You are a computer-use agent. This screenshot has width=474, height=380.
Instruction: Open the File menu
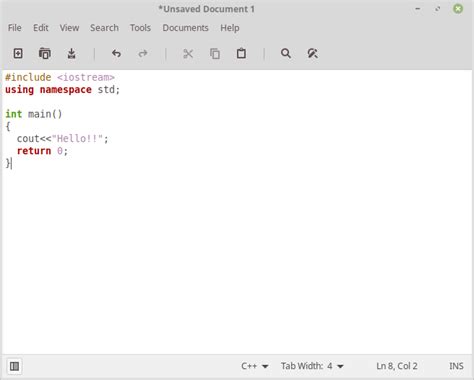[15, 28]
